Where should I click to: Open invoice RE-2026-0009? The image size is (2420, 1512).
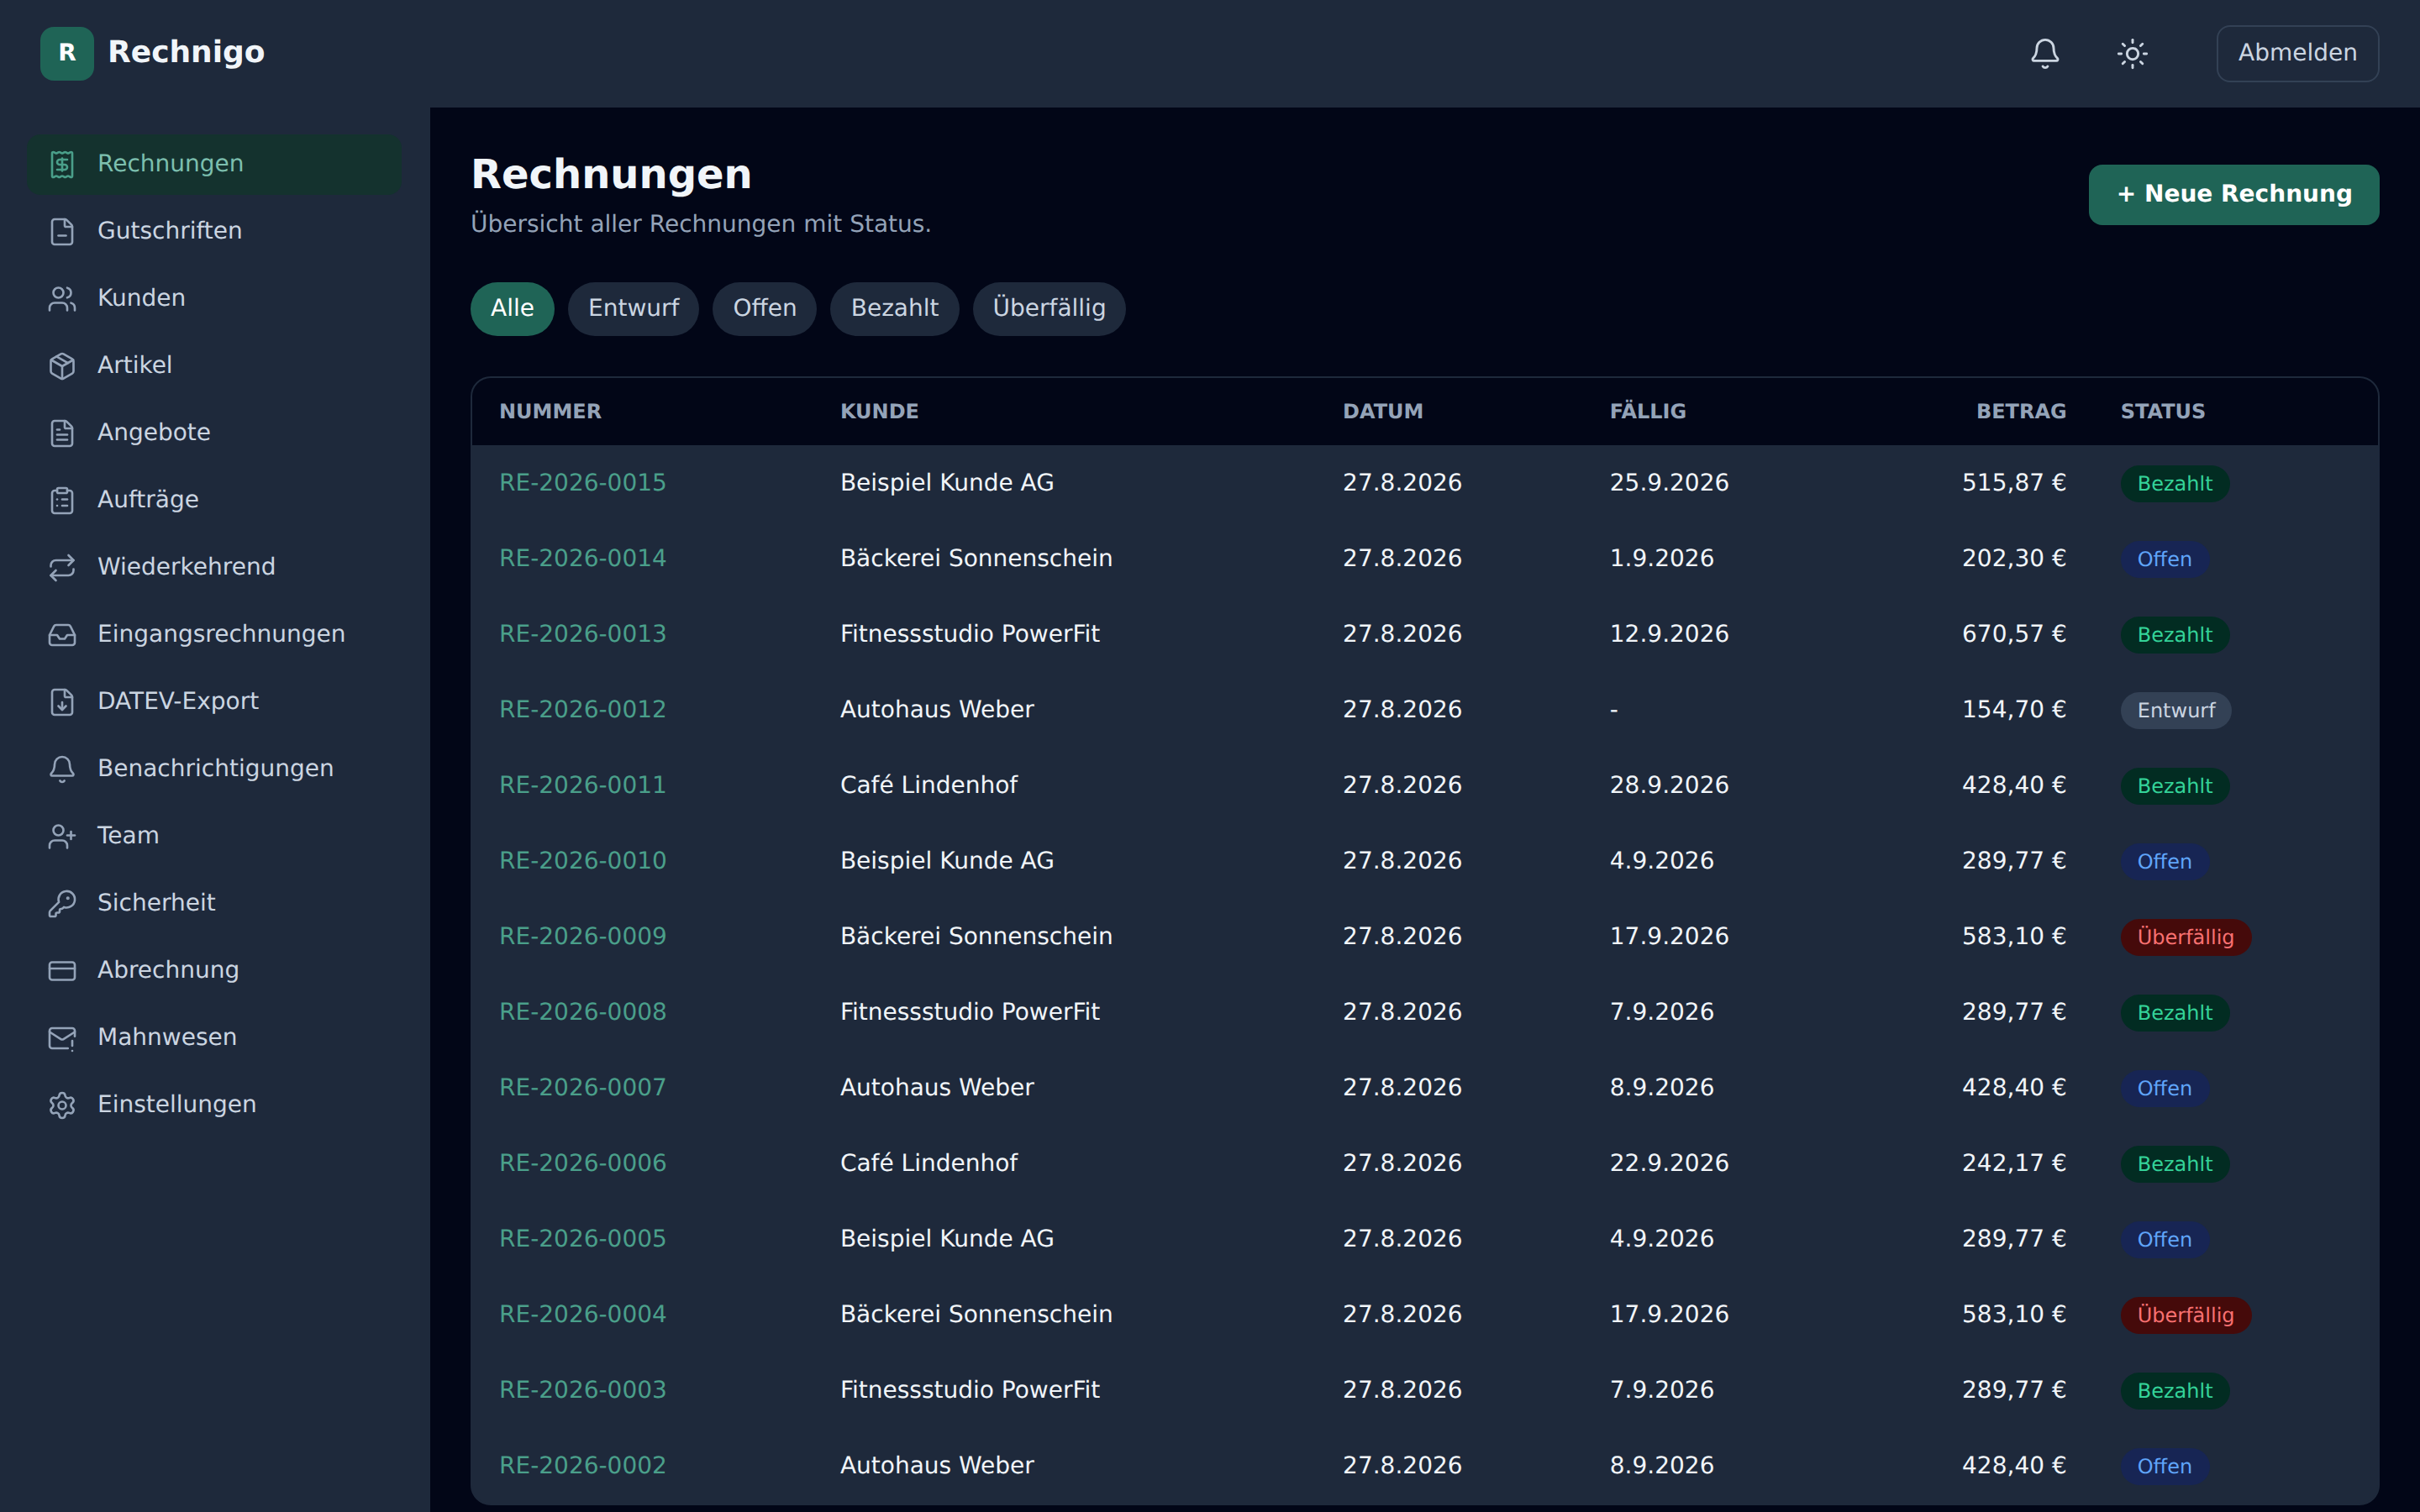[582, 936]
